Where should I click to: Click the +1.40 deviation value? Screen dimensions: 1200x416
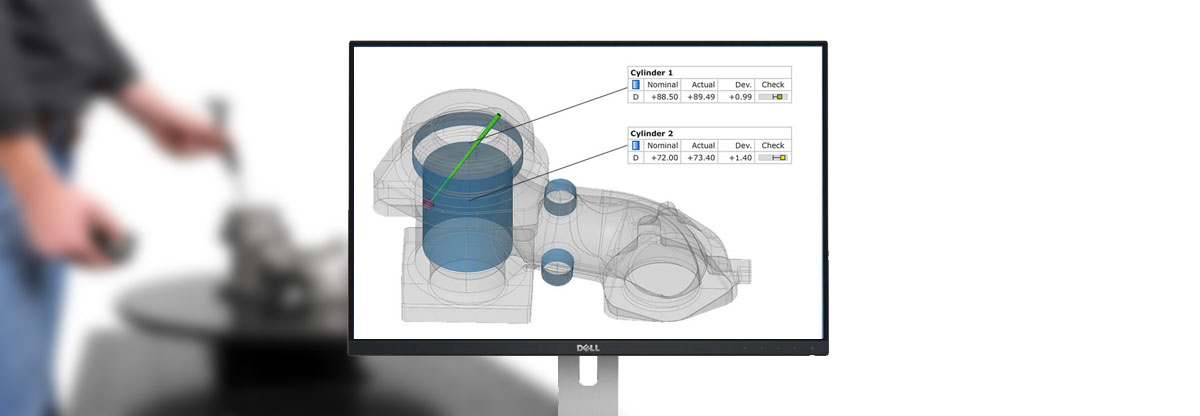pos(740,157)
